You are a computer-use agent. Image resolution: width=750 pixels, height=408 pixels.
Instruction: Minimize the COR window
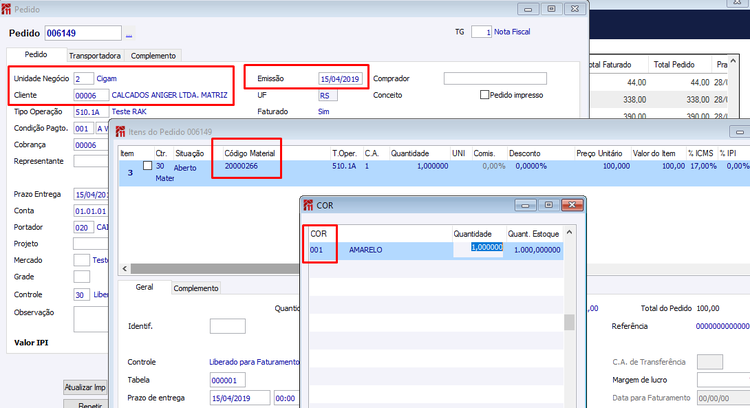pos(525,205)
